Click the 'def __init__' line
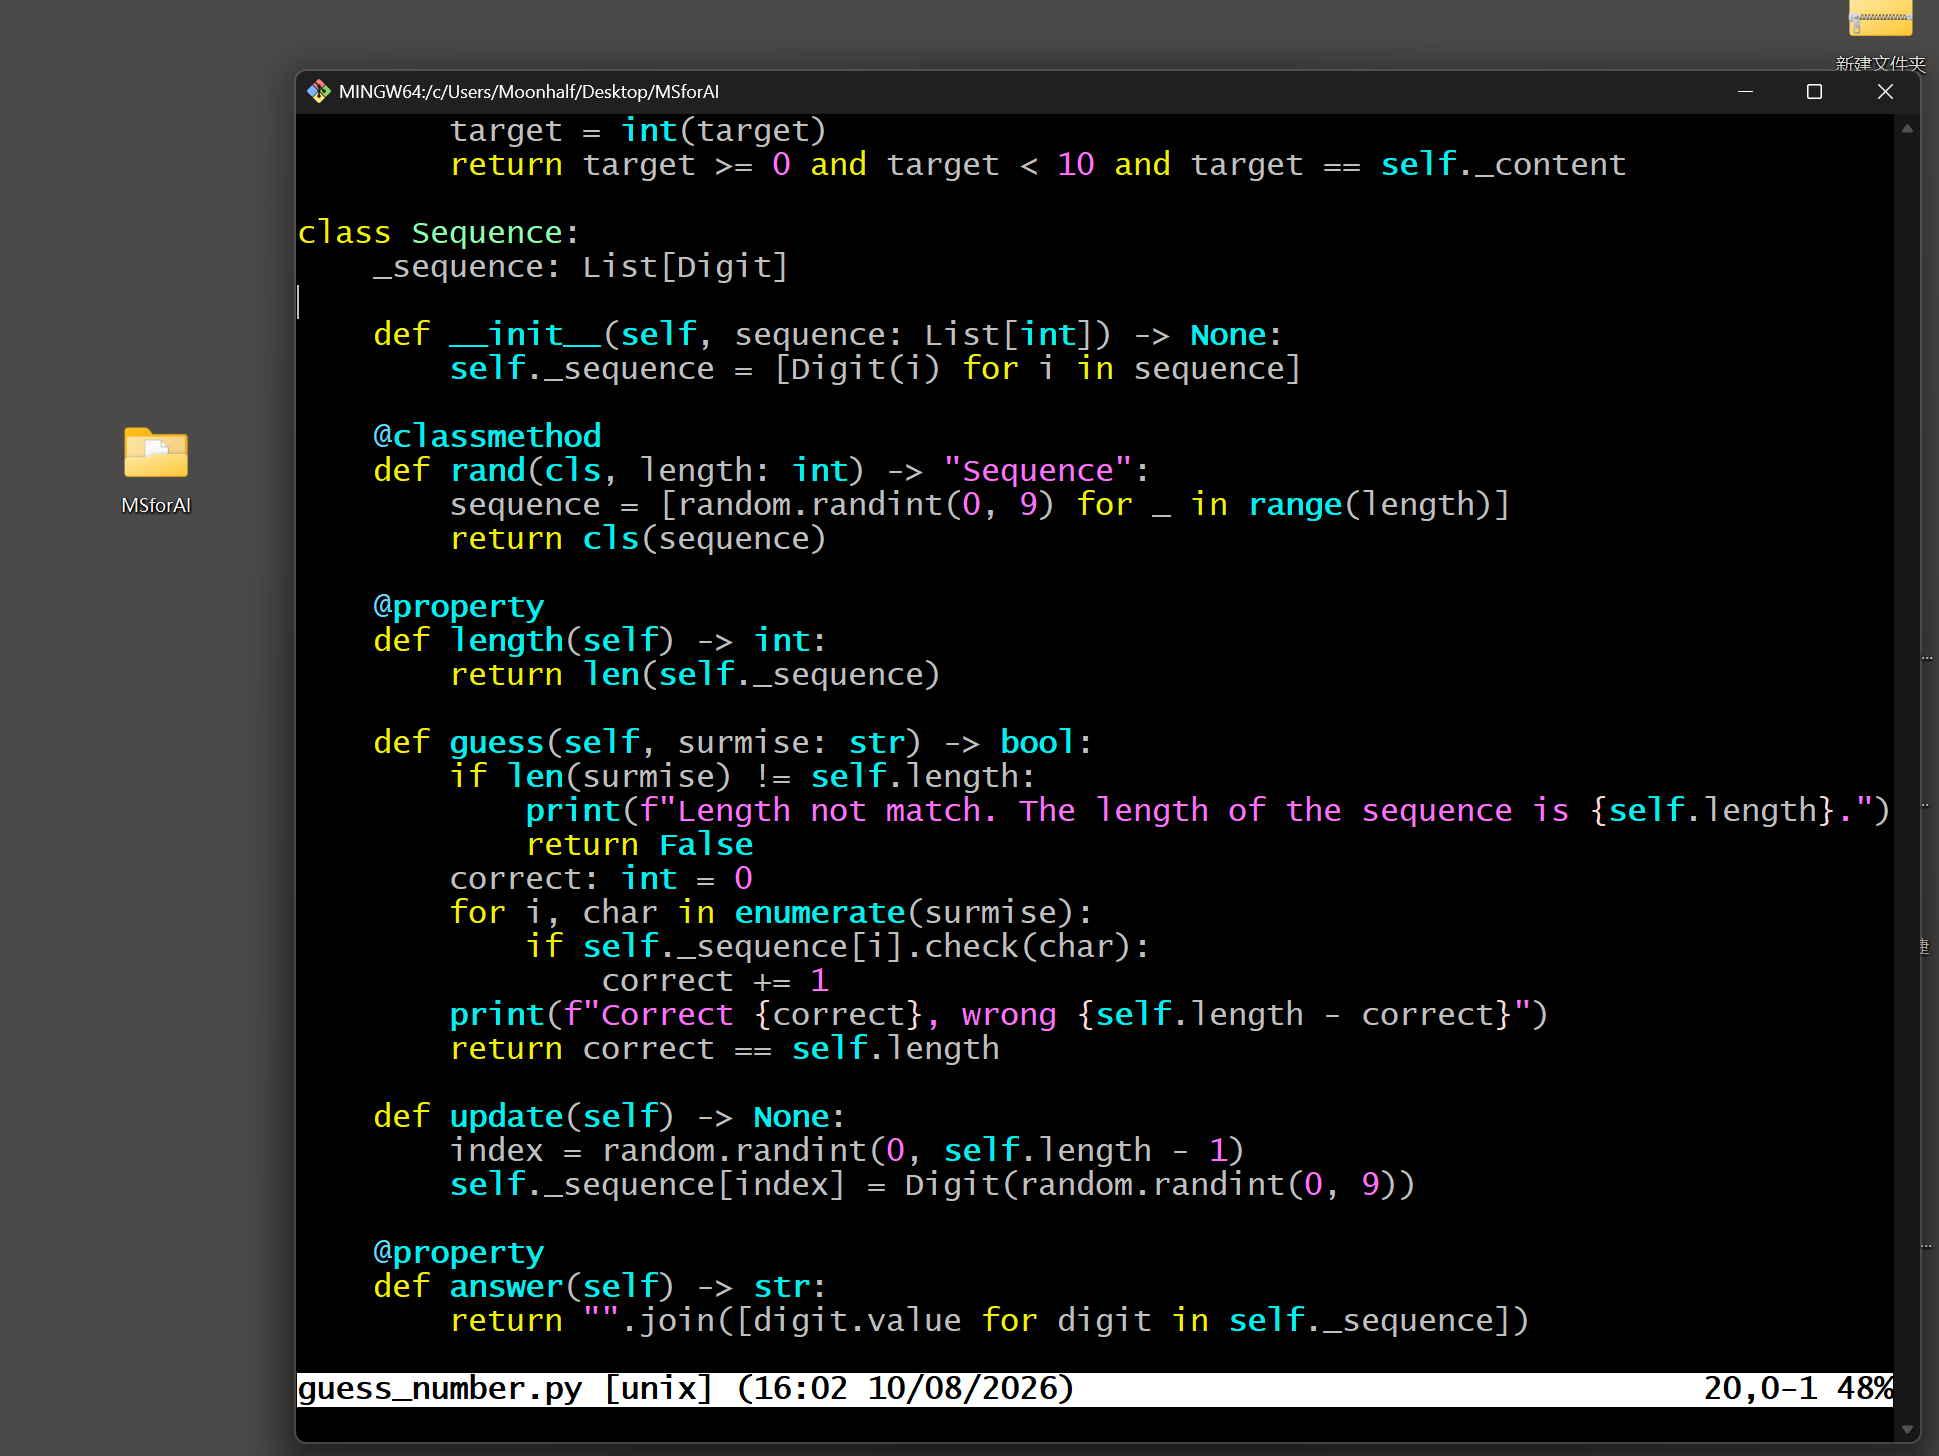1939x1456 pixels. [827, 334]
